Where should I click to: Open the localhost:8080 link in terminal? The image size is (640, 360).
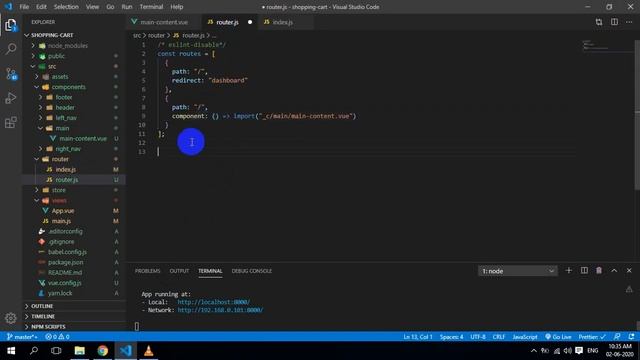(x=213, y=302)
